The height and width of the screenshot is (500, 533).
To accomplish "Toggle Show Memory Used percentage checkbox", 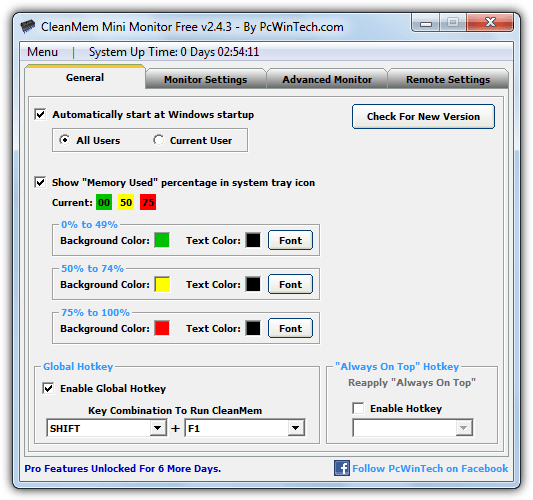I will 40,182.
